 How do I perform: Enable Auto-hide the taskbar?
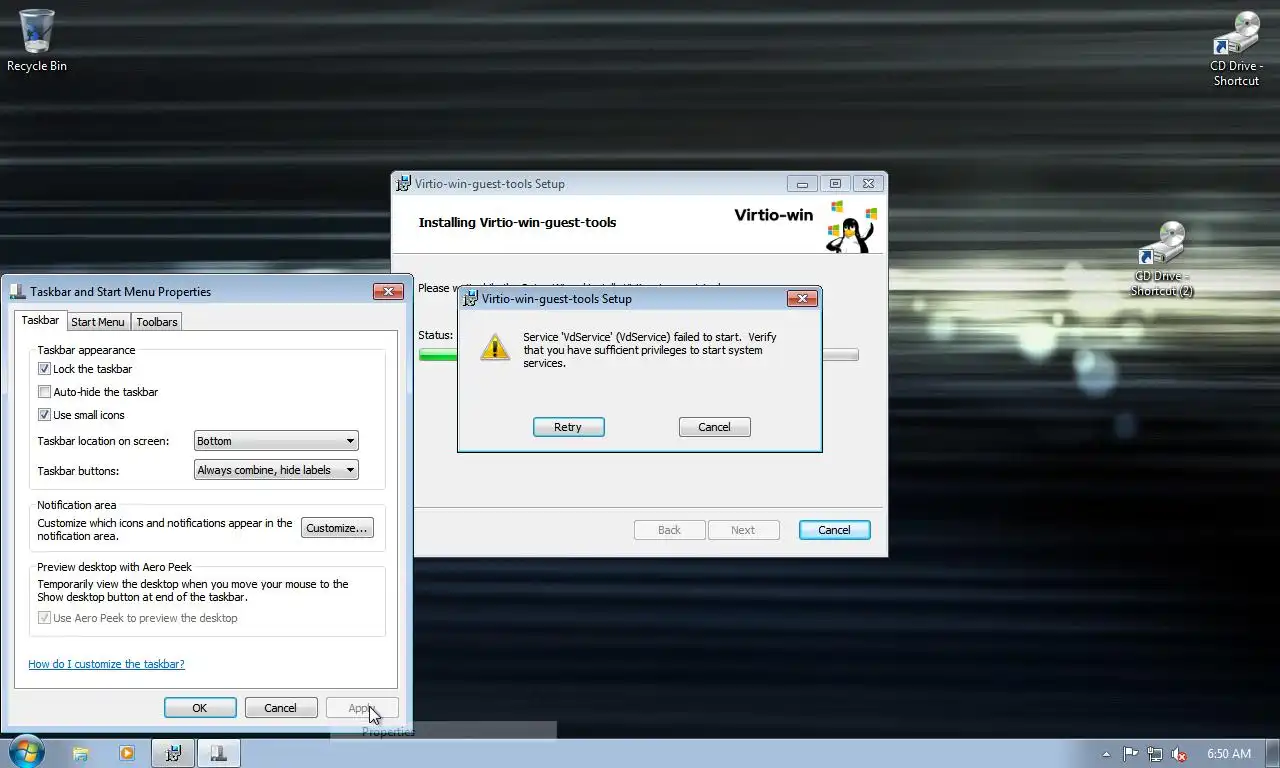pos(44,392)
